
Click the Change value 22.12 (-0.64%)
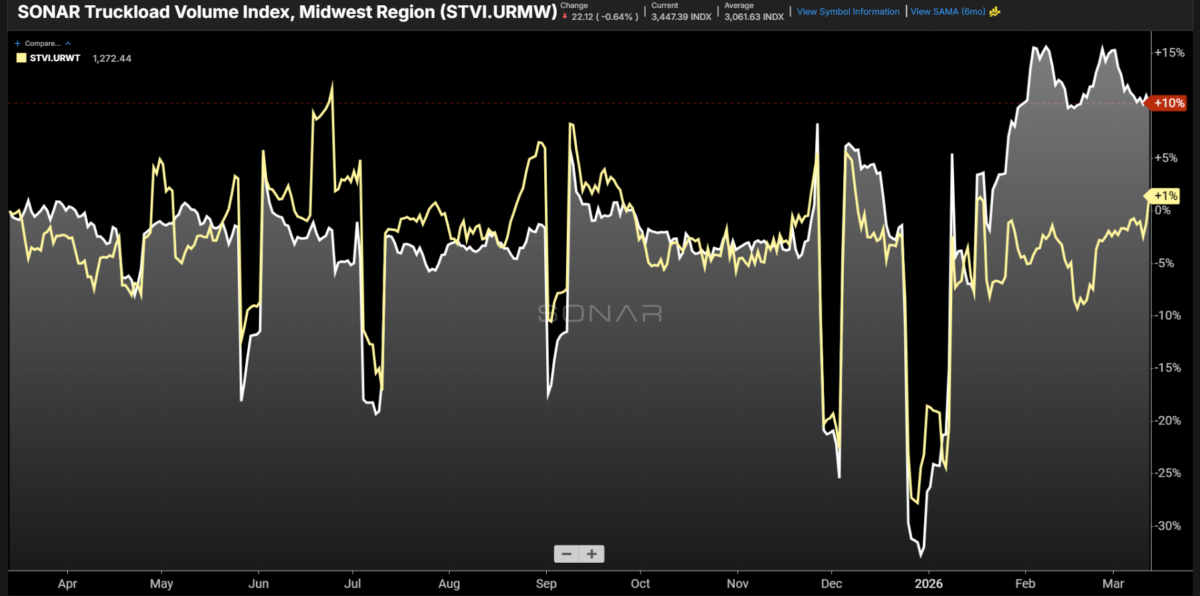coord(604,17)
